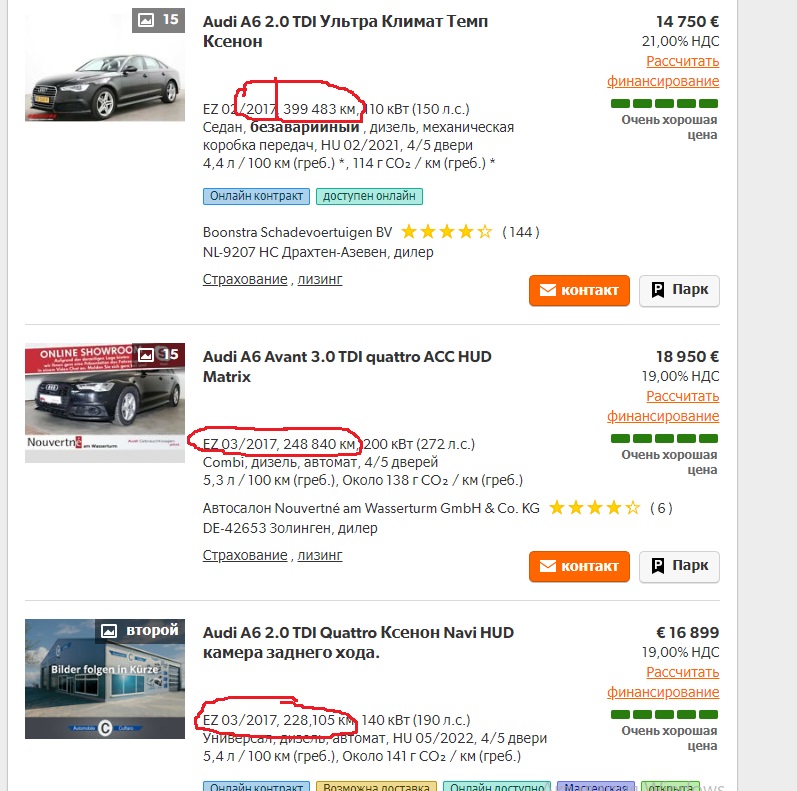Viewport: 797px width, 791px height.
Task: Open Рассчитать финансирование for € 16 899 Audi
Action: pos(663,682)
